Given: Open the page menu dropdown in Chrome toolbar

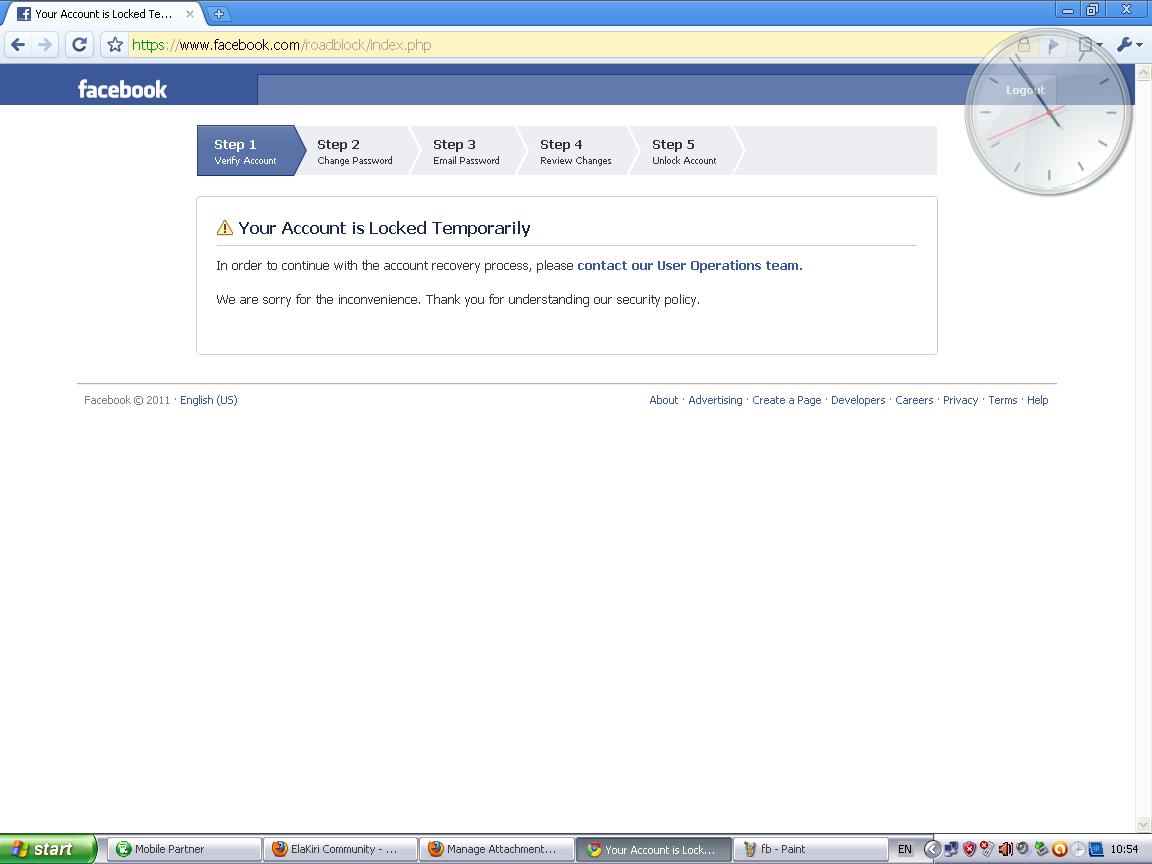Looking at the screenshot, I should point(1090,45).
